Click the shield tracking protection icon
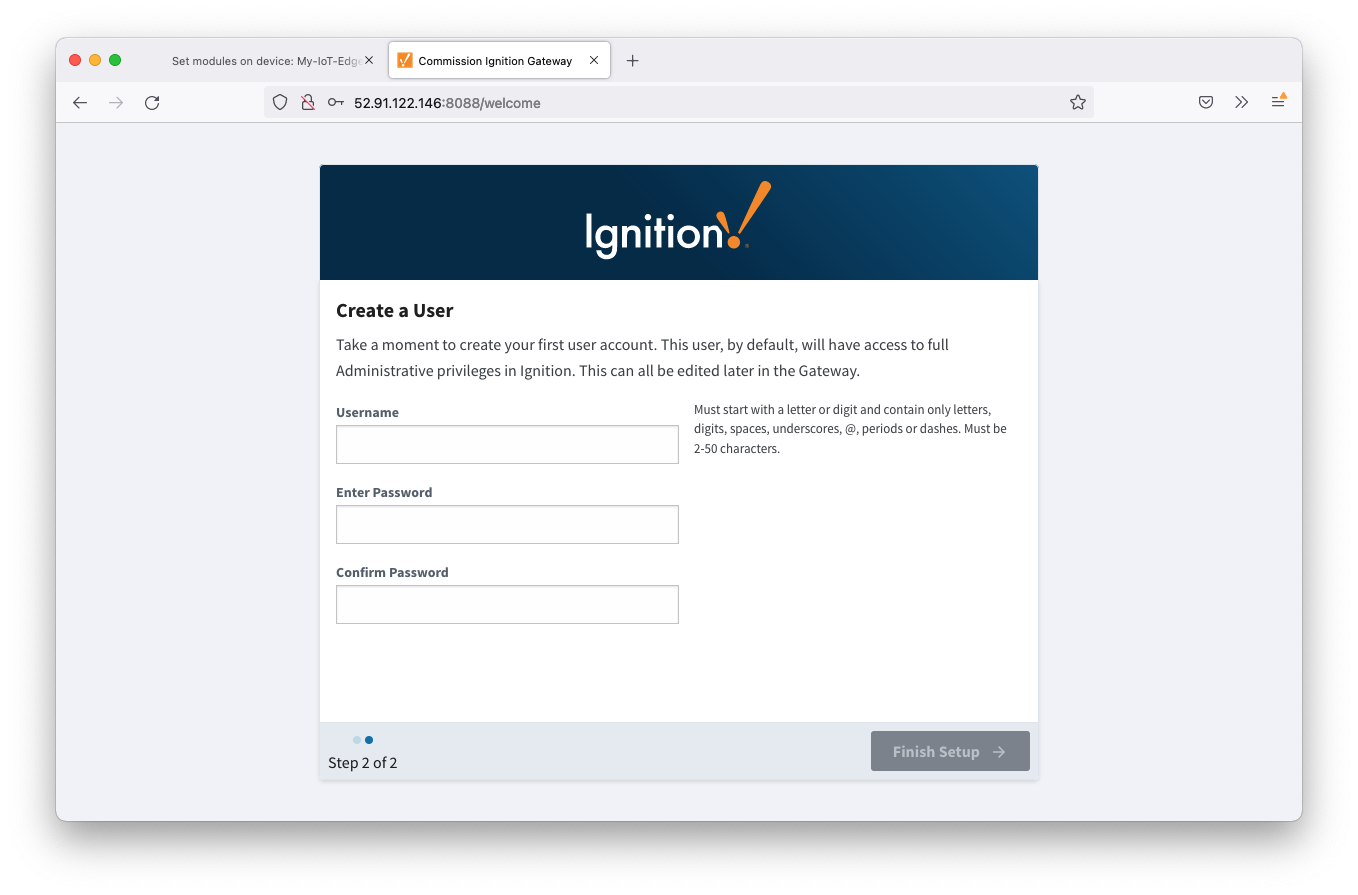Viewport: 1358px width, 895px height. (x=280, y=102)
